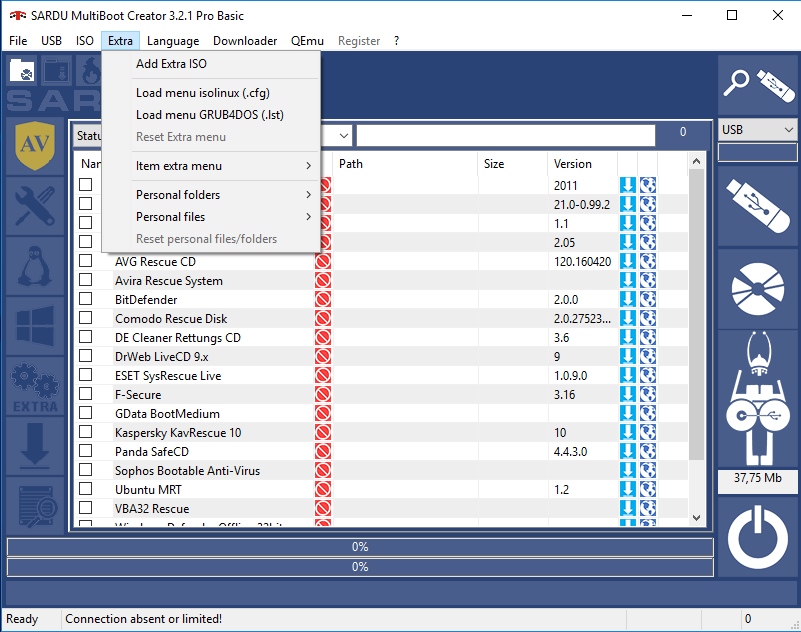
Task: Click download arrow for DrWeb LiveCD 9.x
Action: (x=628, y=356)
